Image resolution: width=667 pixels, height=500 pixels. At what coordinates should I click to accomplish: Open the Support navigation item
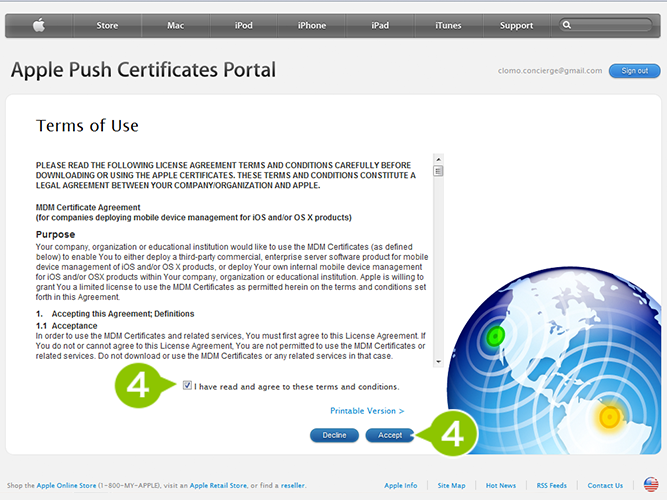[516, 26]
